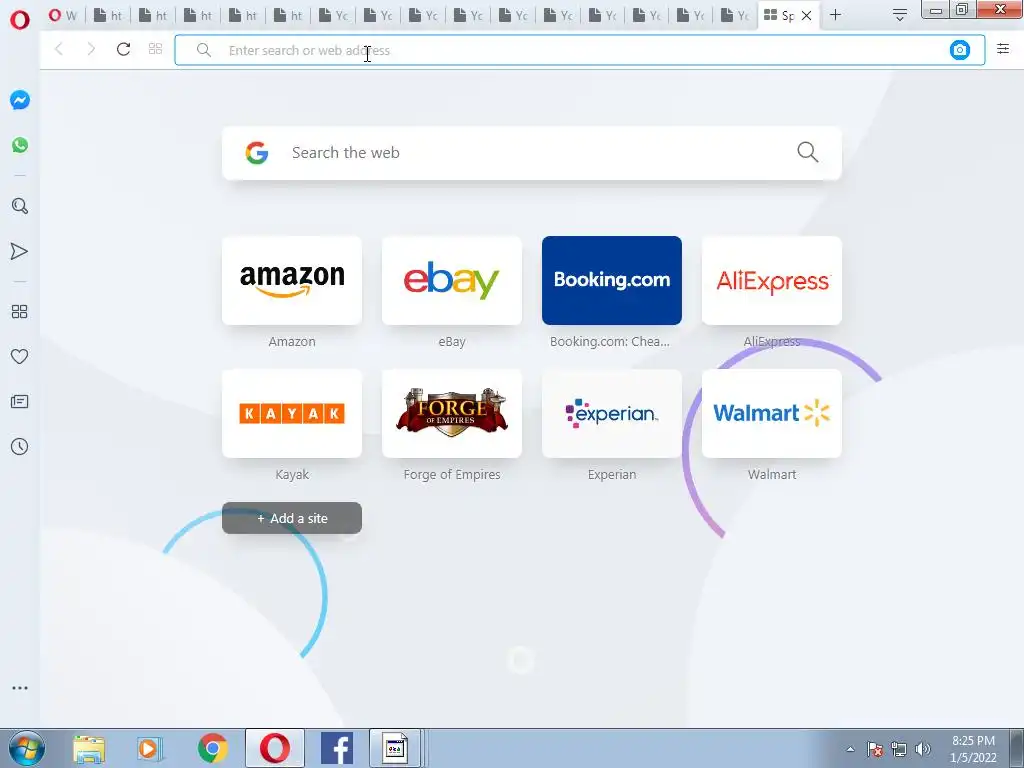Open the Amazon speed dial tile

point(292,280)
